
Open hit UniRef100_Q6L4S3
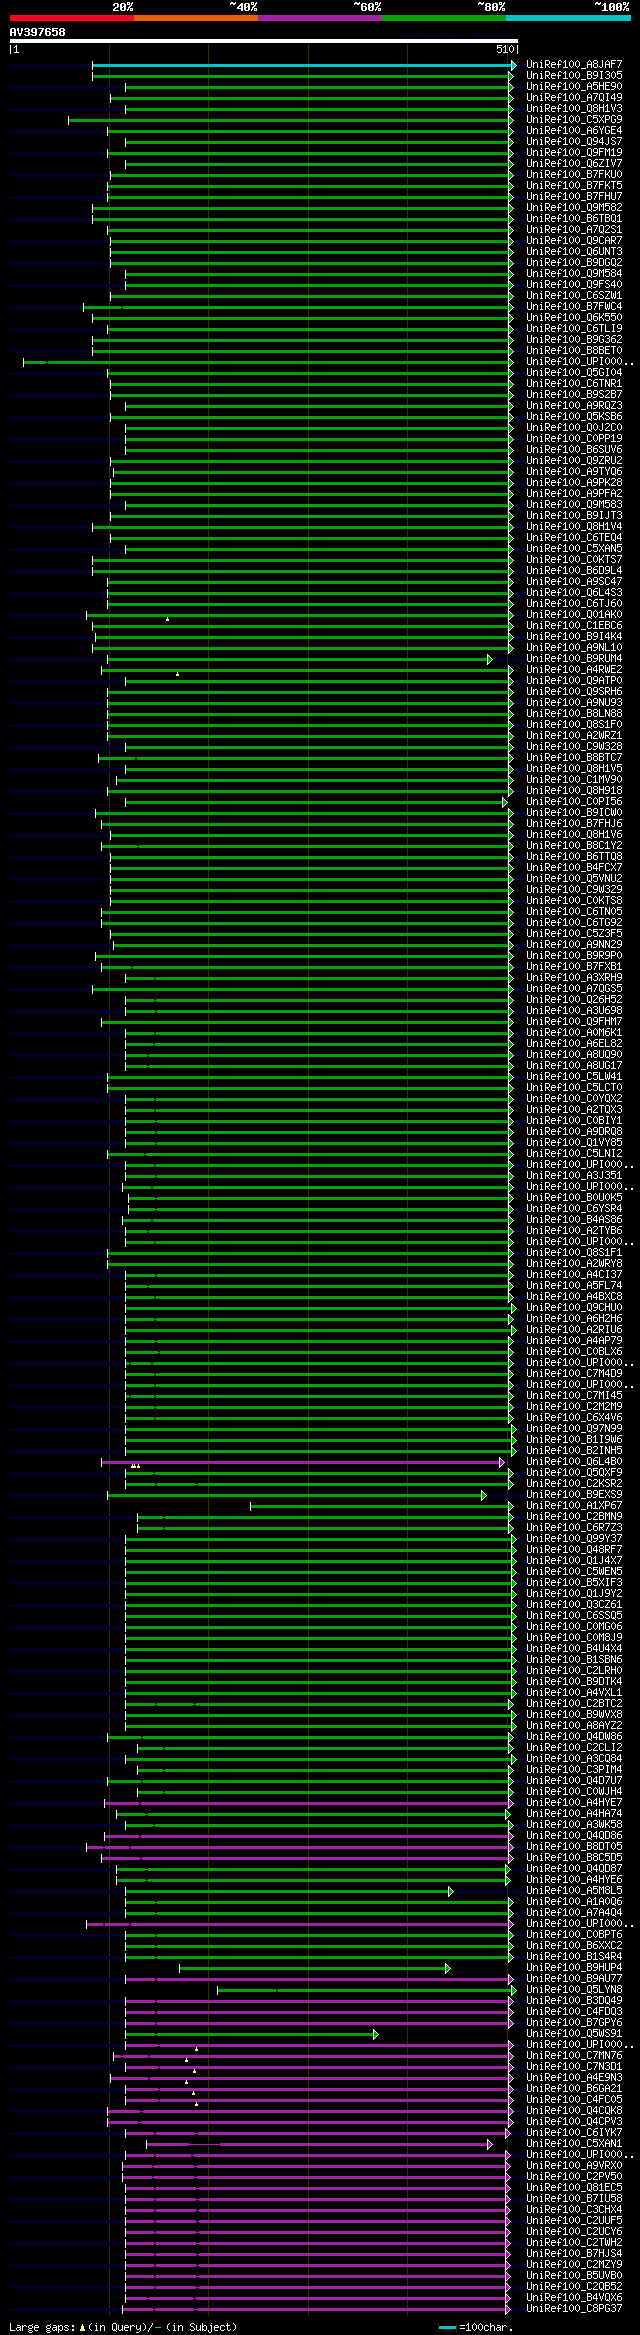(x=574, y=593)
